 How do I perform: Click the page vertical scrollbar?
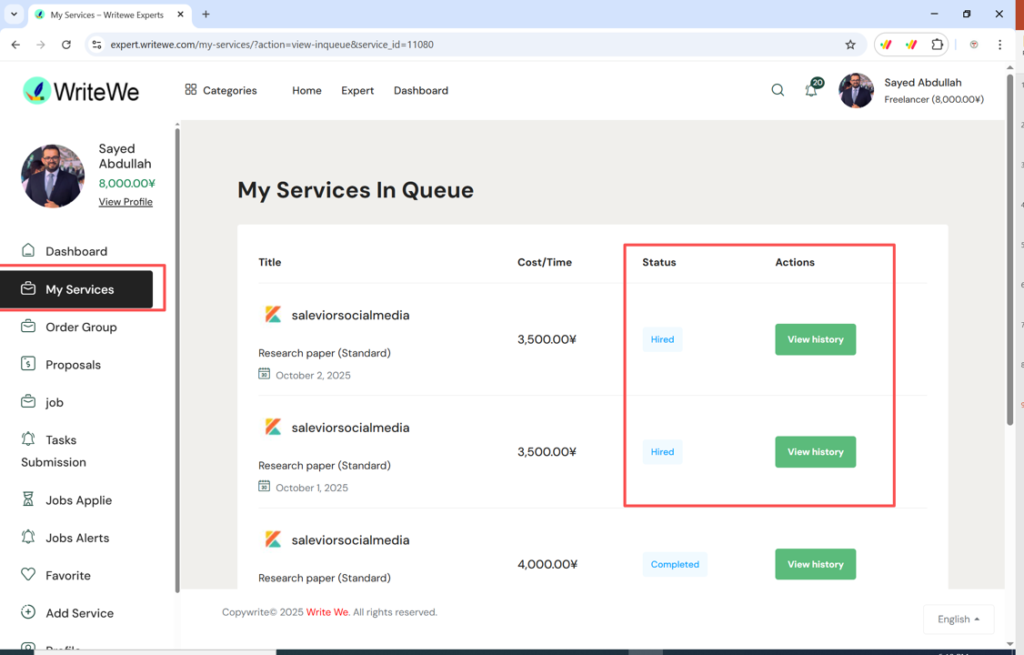click(1008, 300)
